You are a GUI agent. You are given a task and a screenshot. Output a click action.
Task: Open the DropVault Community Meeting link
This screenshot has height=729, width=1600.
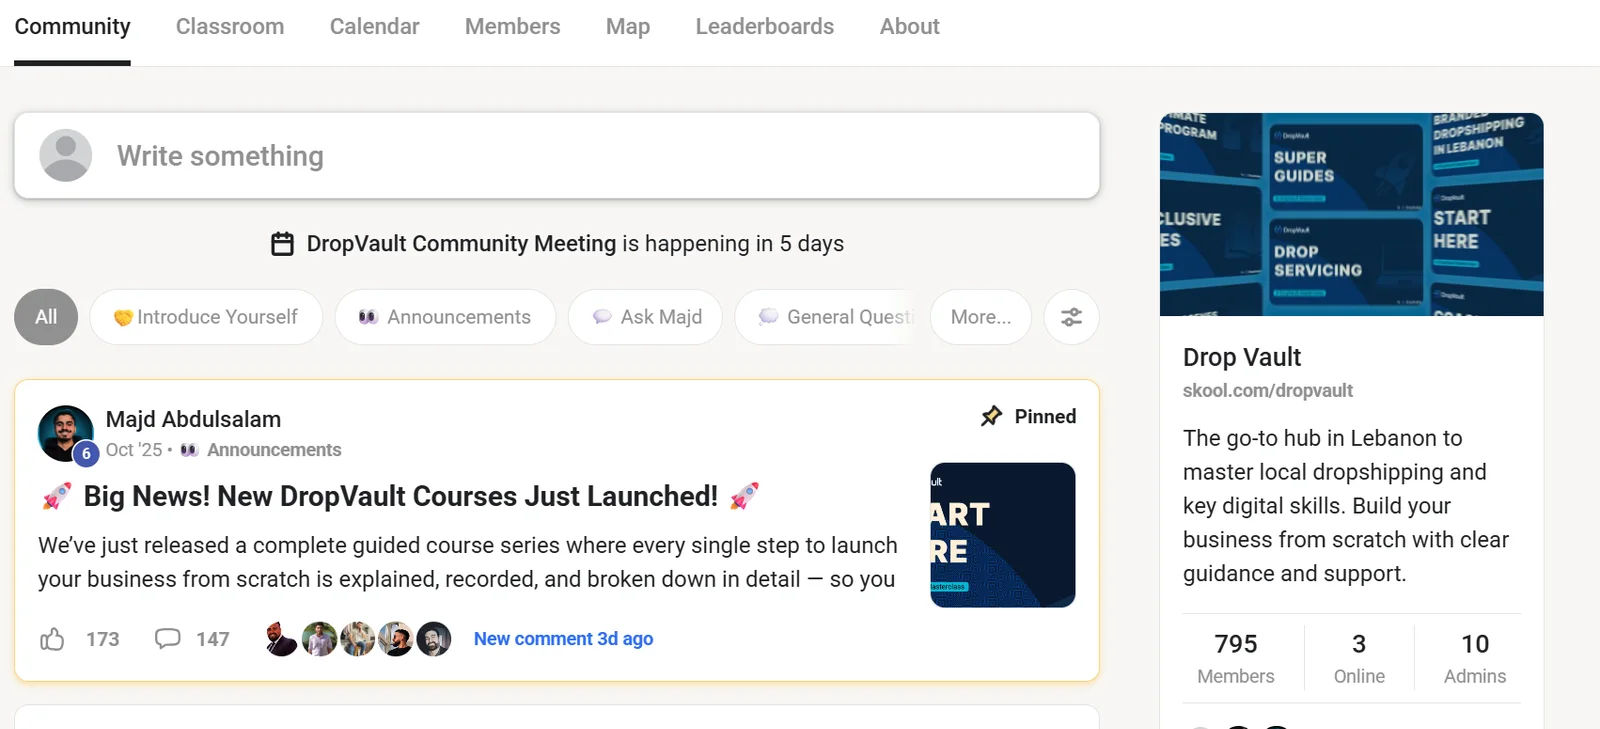[x=461, y=244]
